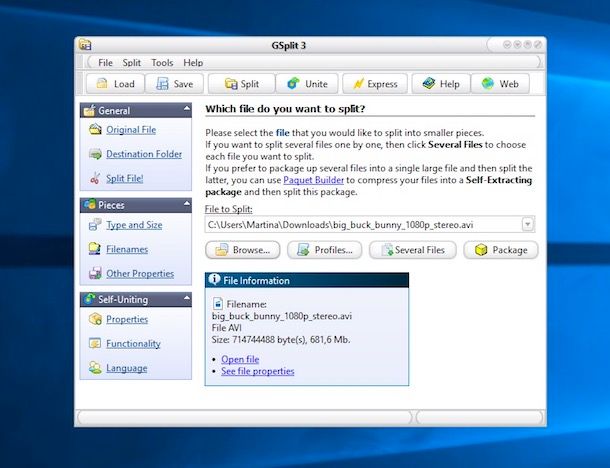This screenshot has width=610, height=468.
Task: Click the Filenames icon in Pieces
Action: click(x=95, y=249)
